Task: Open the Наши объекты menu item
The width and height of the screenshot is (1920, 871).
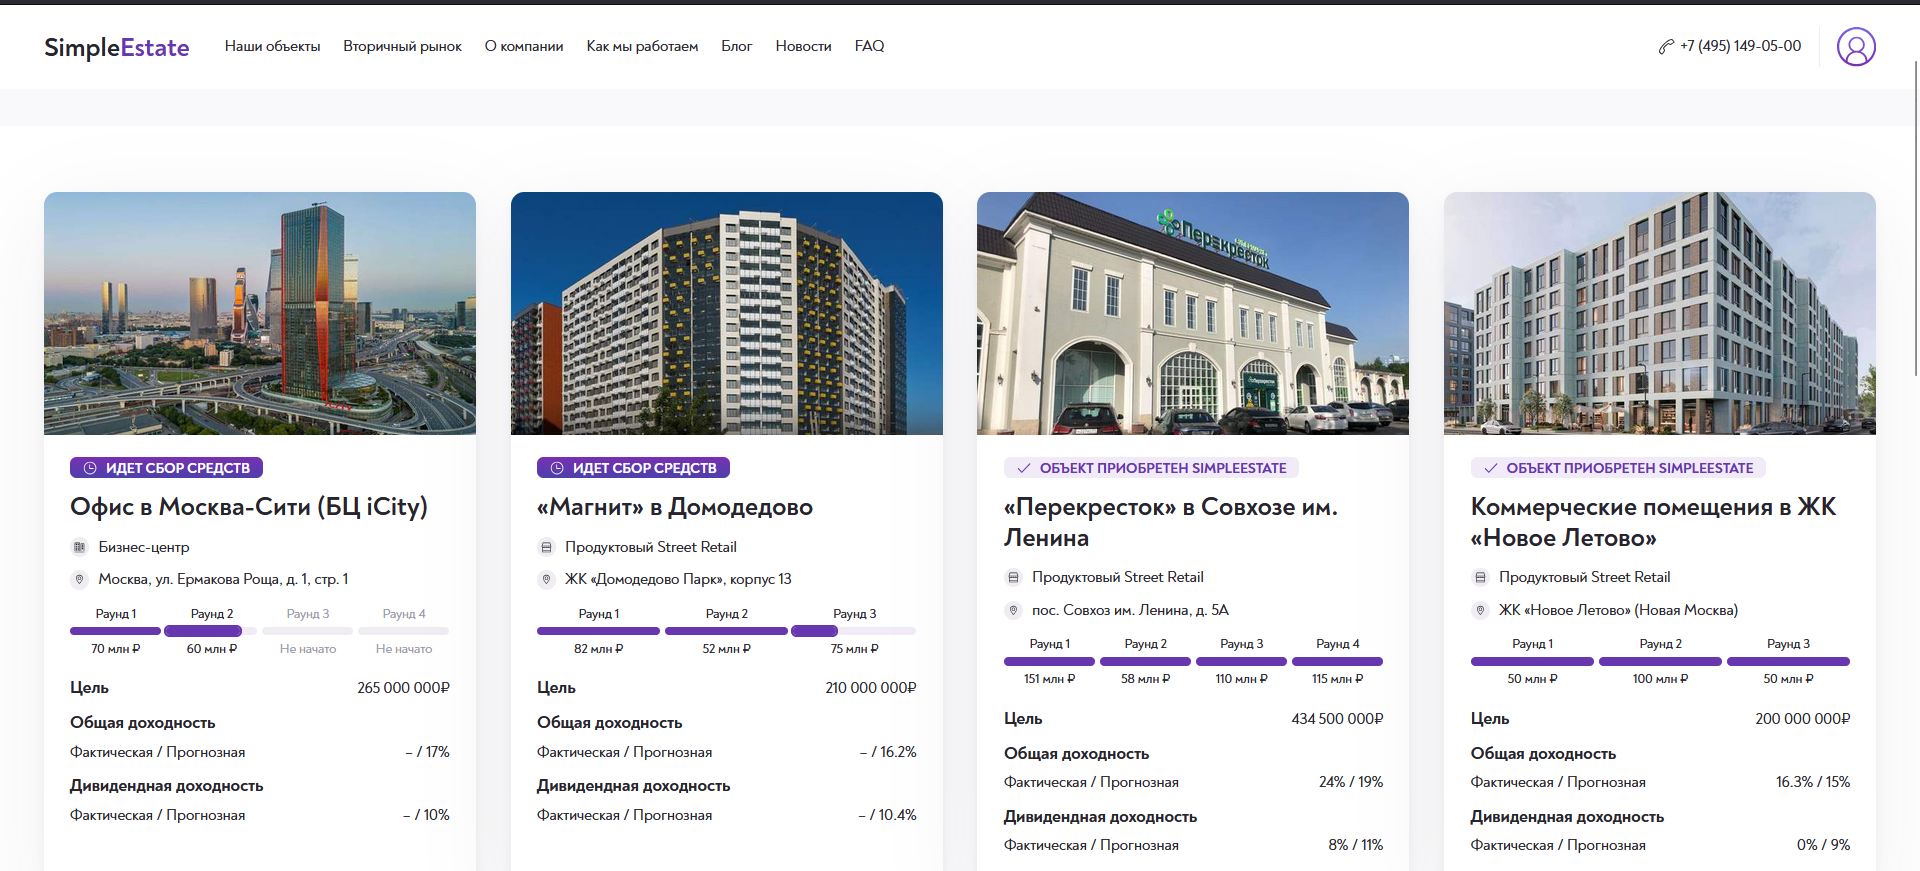Action: click(x=272, y=46)
